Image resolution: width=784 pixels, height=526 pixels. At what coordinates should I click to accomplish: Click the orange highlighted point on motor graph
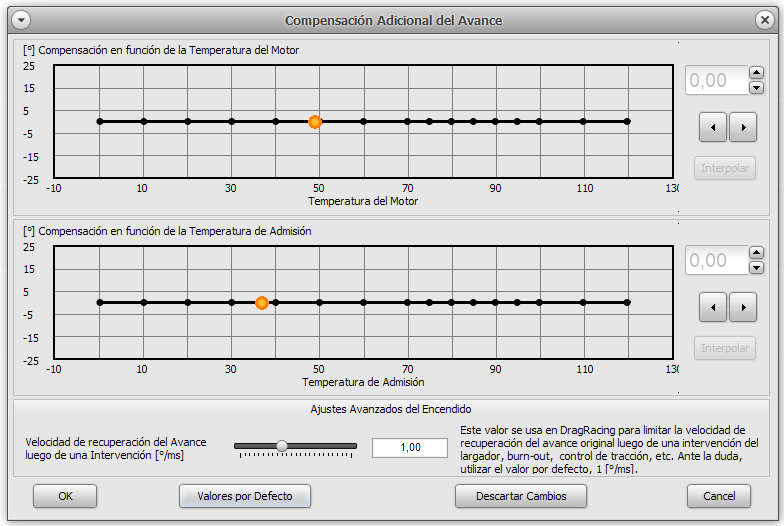[x=315, y=121]
